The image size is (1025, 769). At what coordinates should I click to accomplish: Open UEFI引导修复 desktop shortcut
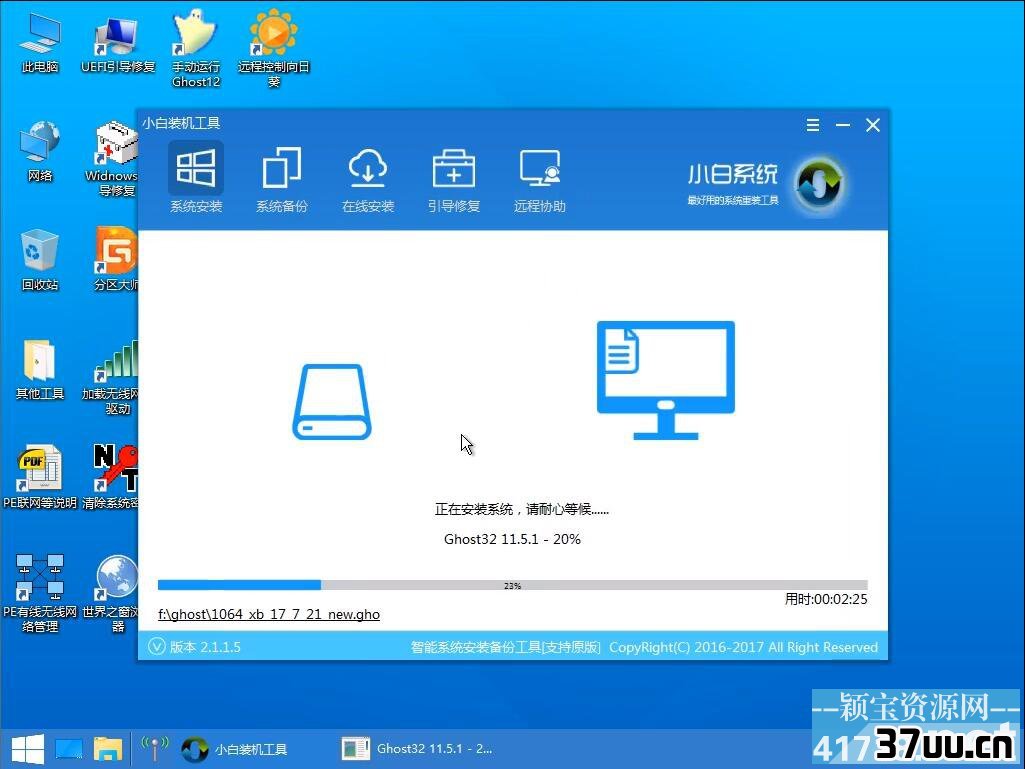pos(118,43)
